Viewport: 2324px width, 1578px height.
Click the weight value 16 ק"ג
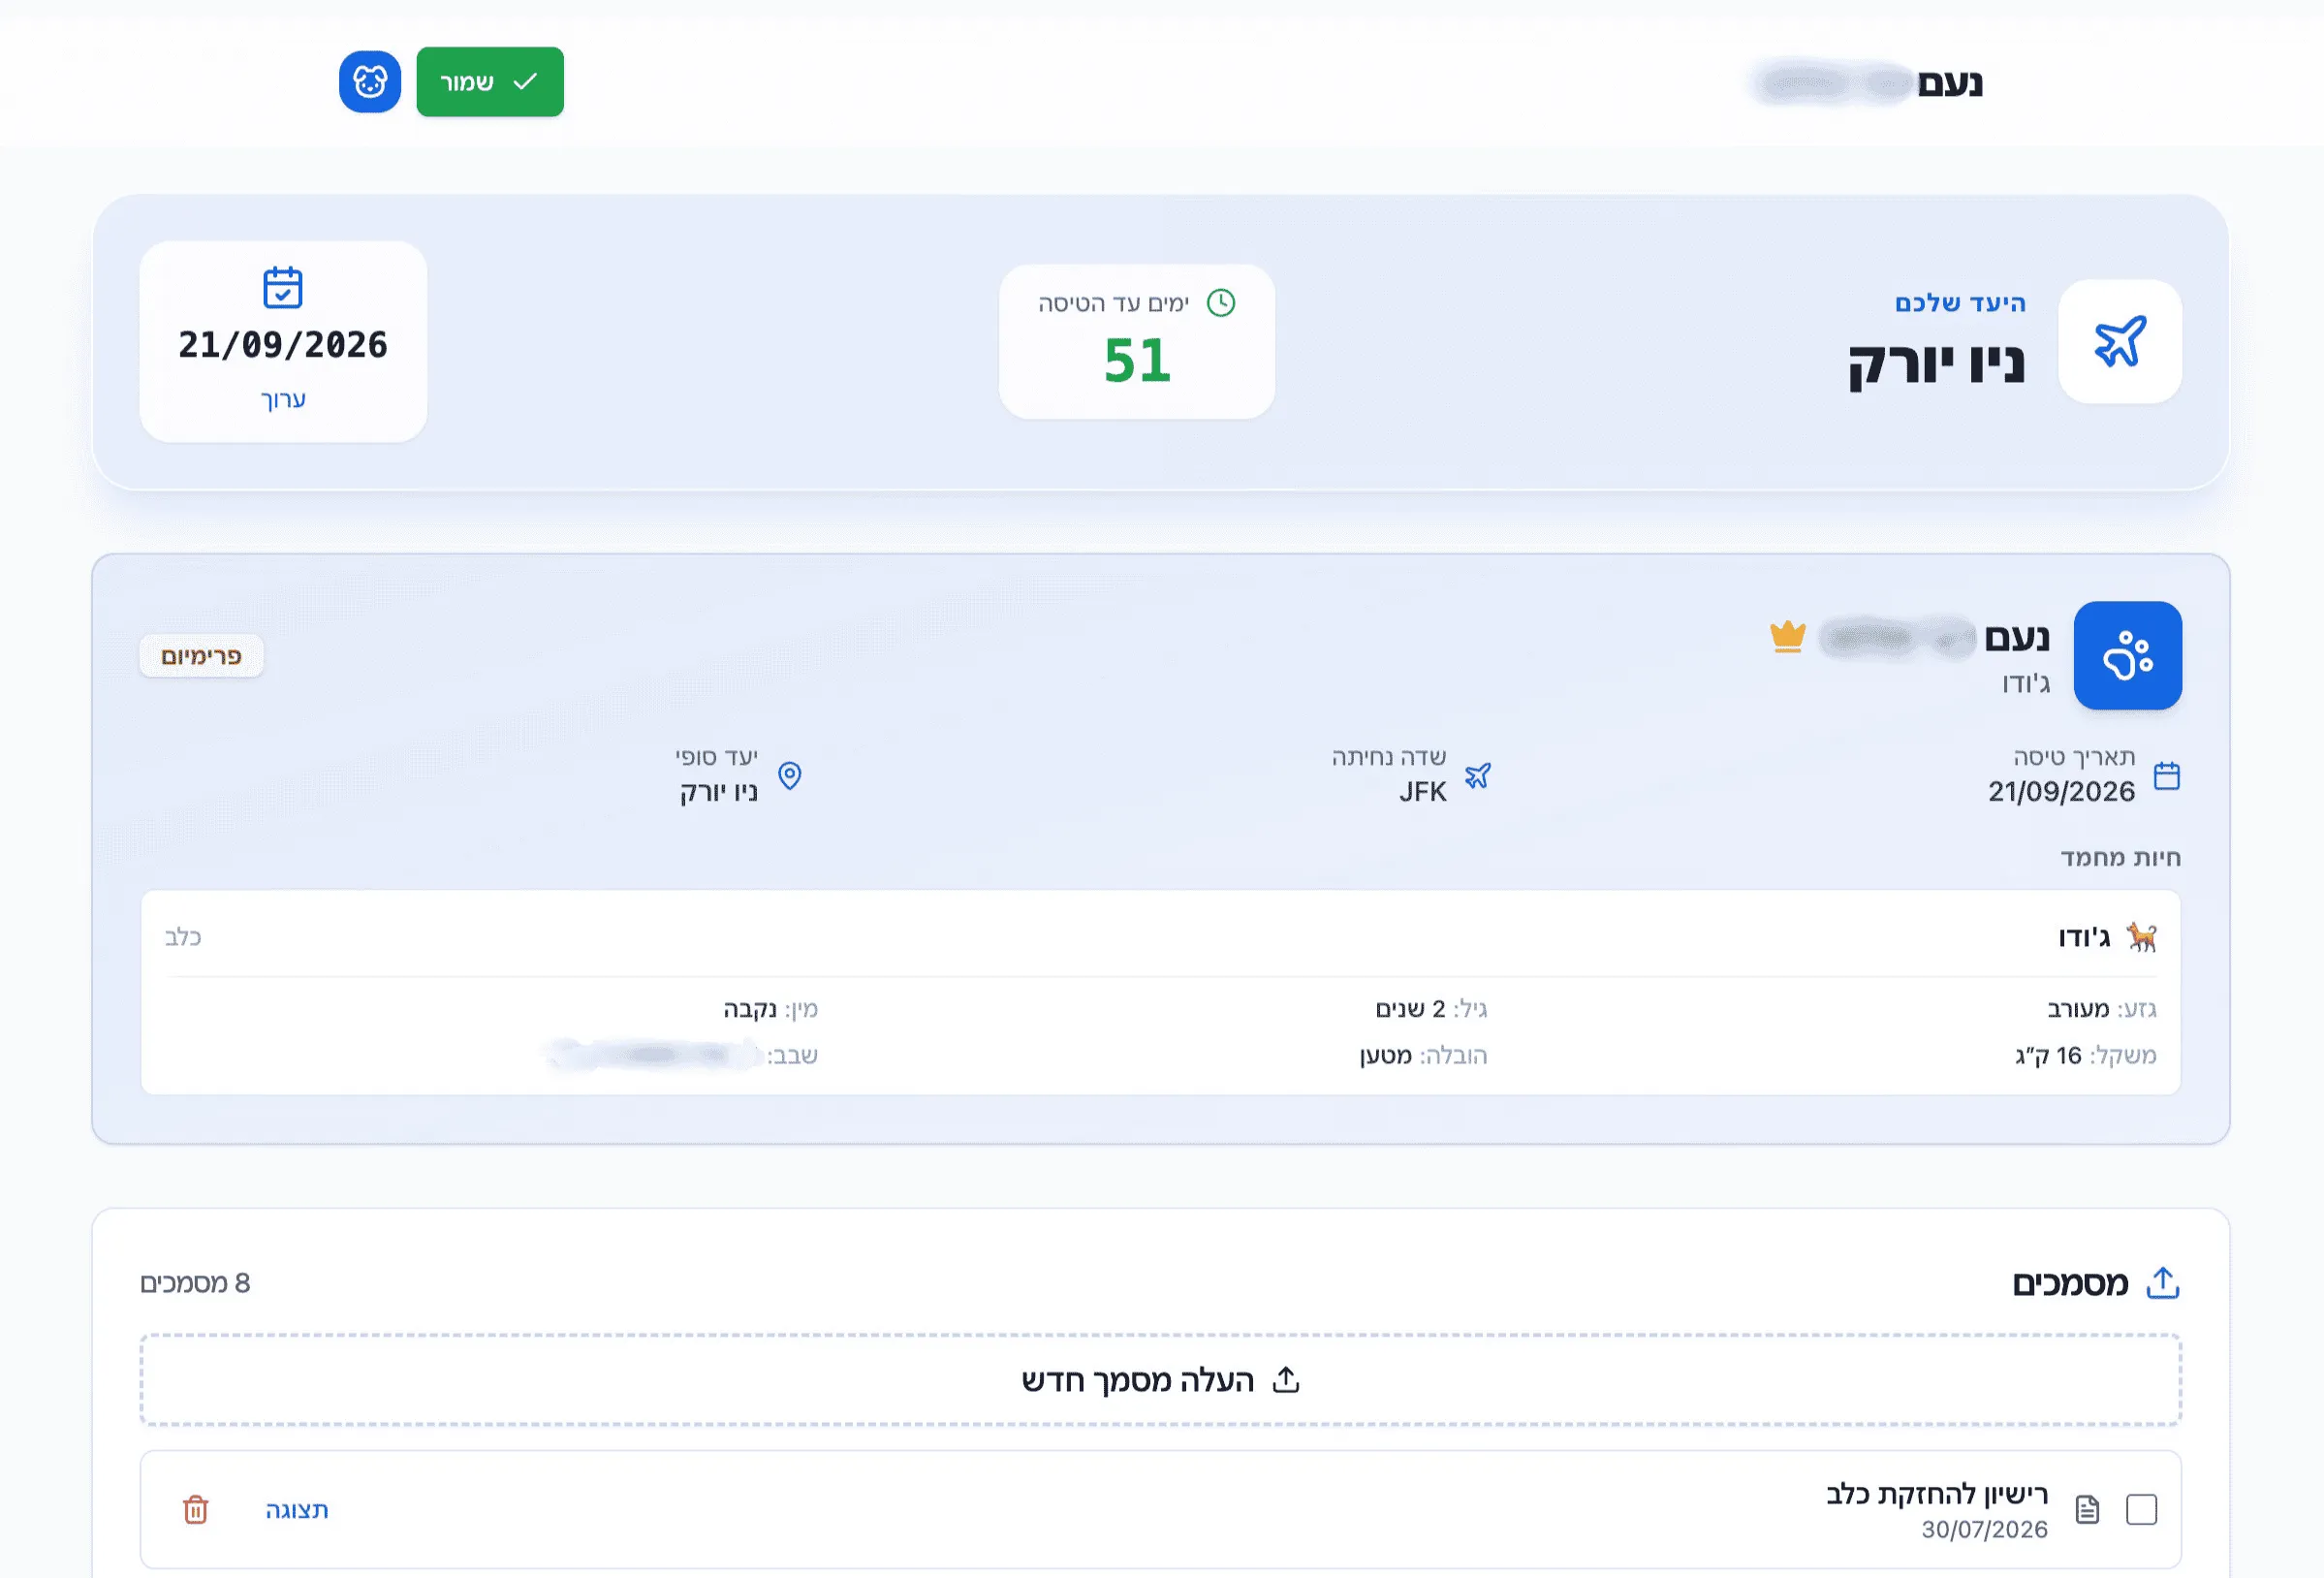[x=2049, y=1056]
